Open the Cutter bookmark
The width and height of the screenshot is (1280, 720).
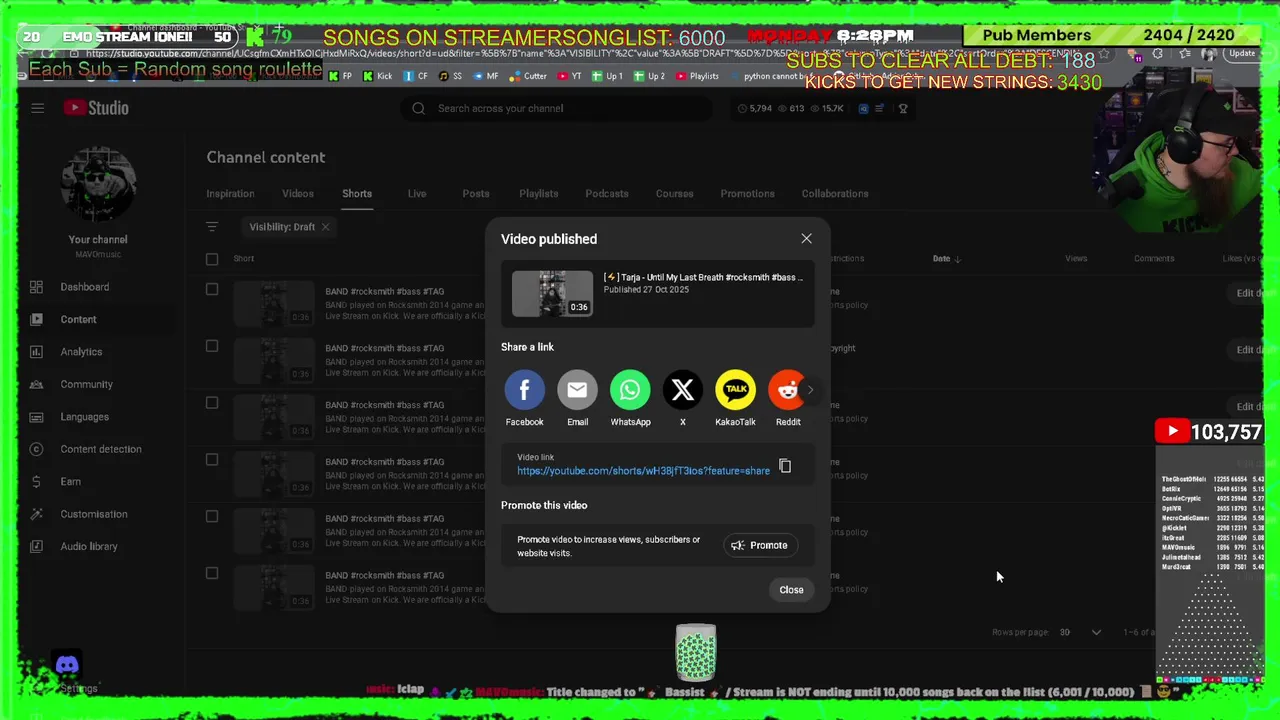tap(529, 76)
